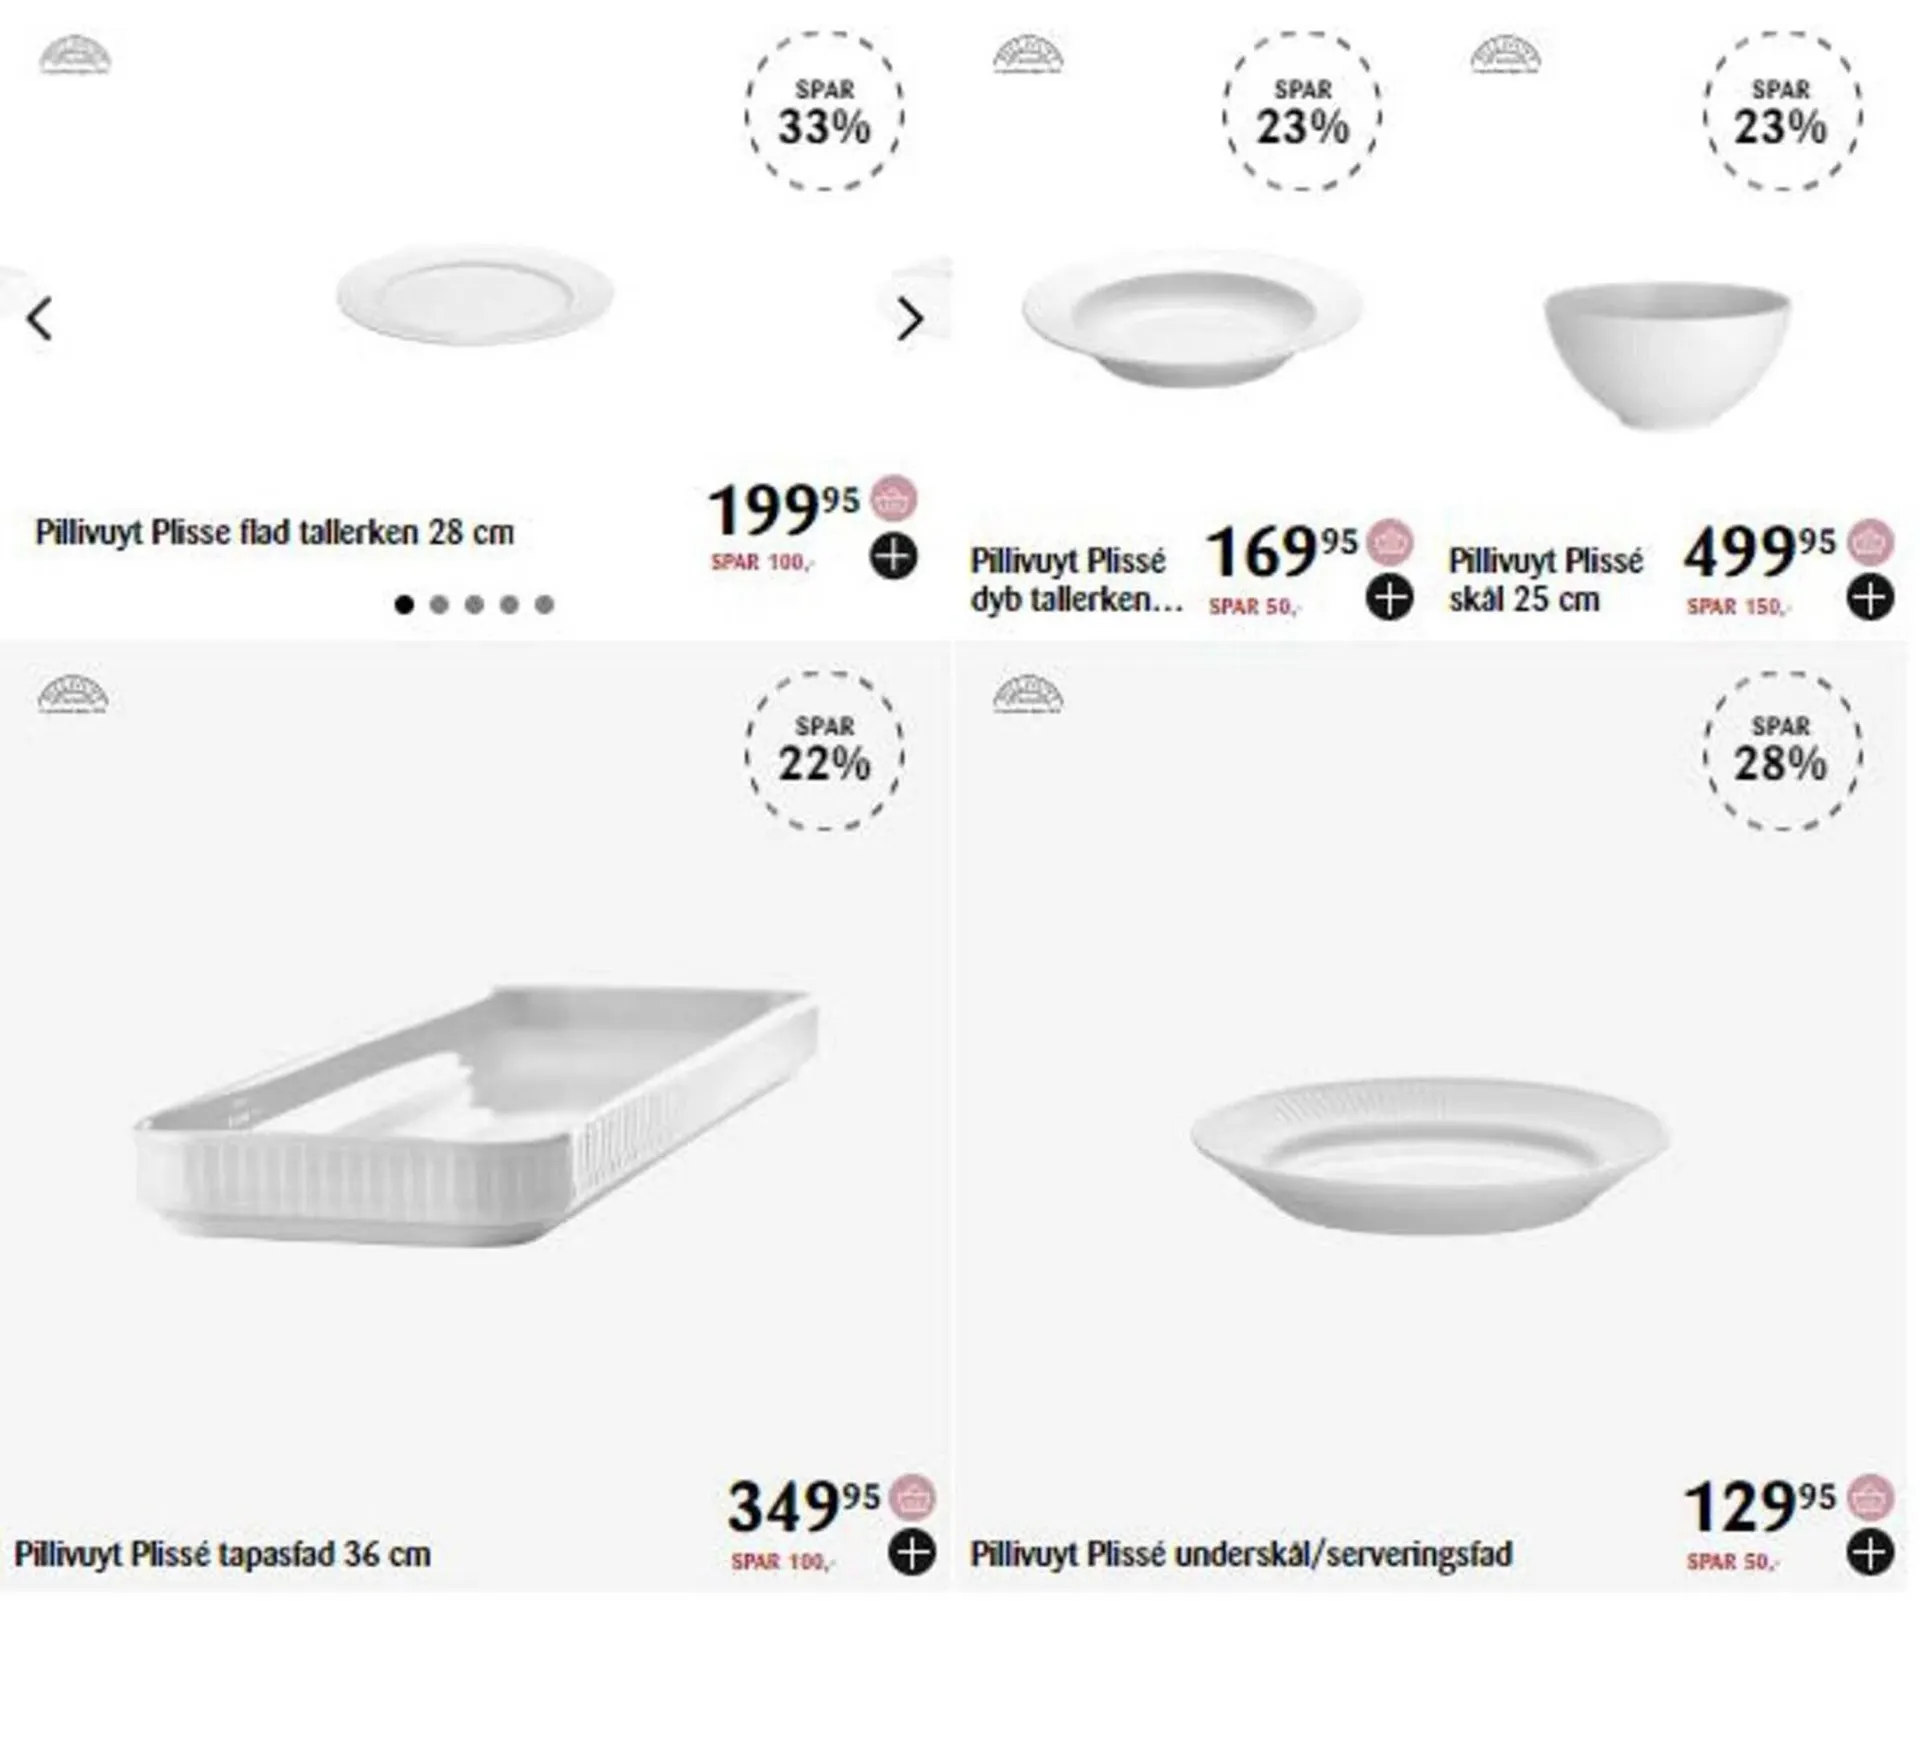Click the Plissé tapasfad product image
This screenshot has width=1920, height=1741.
tap(475, 1115)
